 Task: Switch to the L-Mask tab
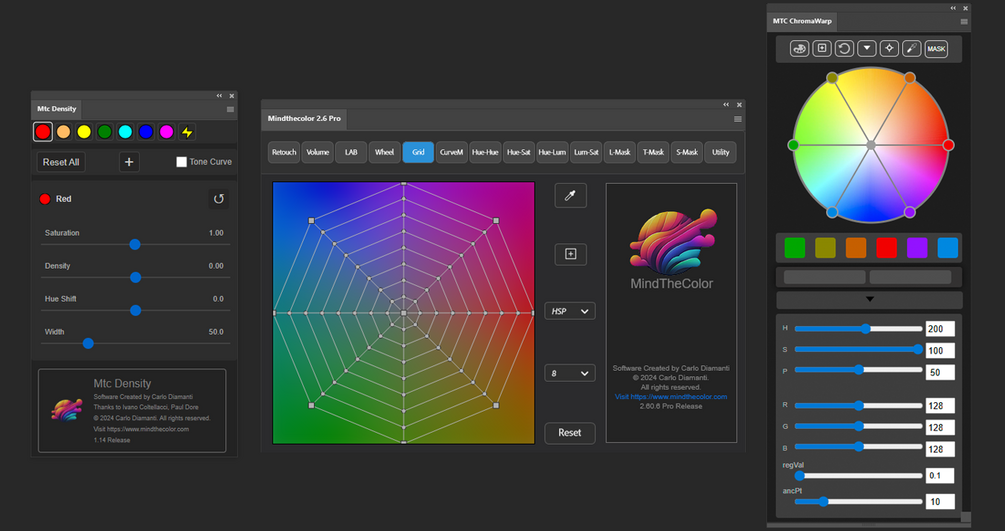(x=620, y=152)
